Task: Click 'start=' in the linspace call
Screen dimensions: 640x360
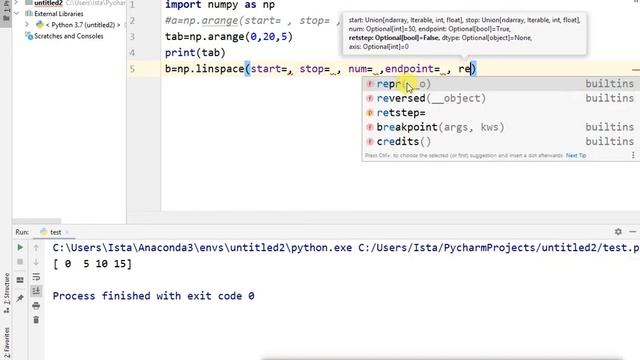Action: [x=269, y=69]
